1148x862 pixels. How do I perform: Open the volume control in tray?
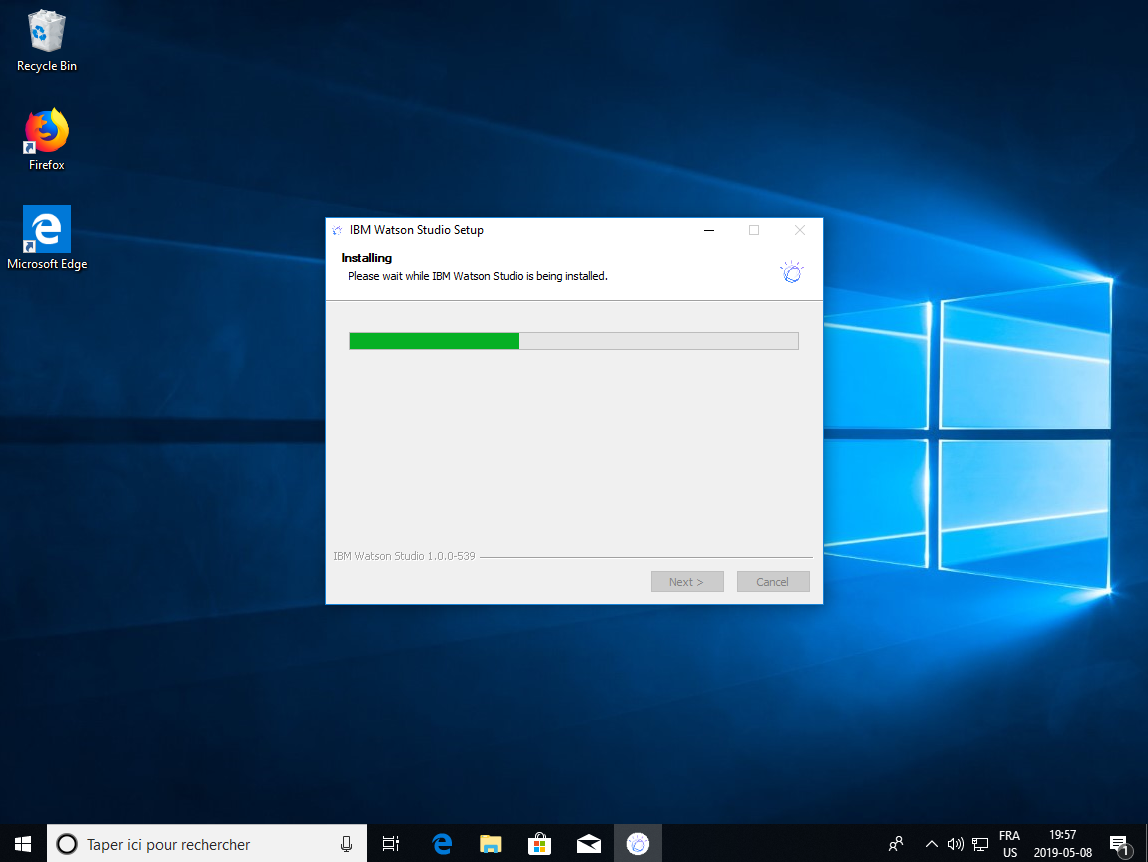(x=955, y=844)
